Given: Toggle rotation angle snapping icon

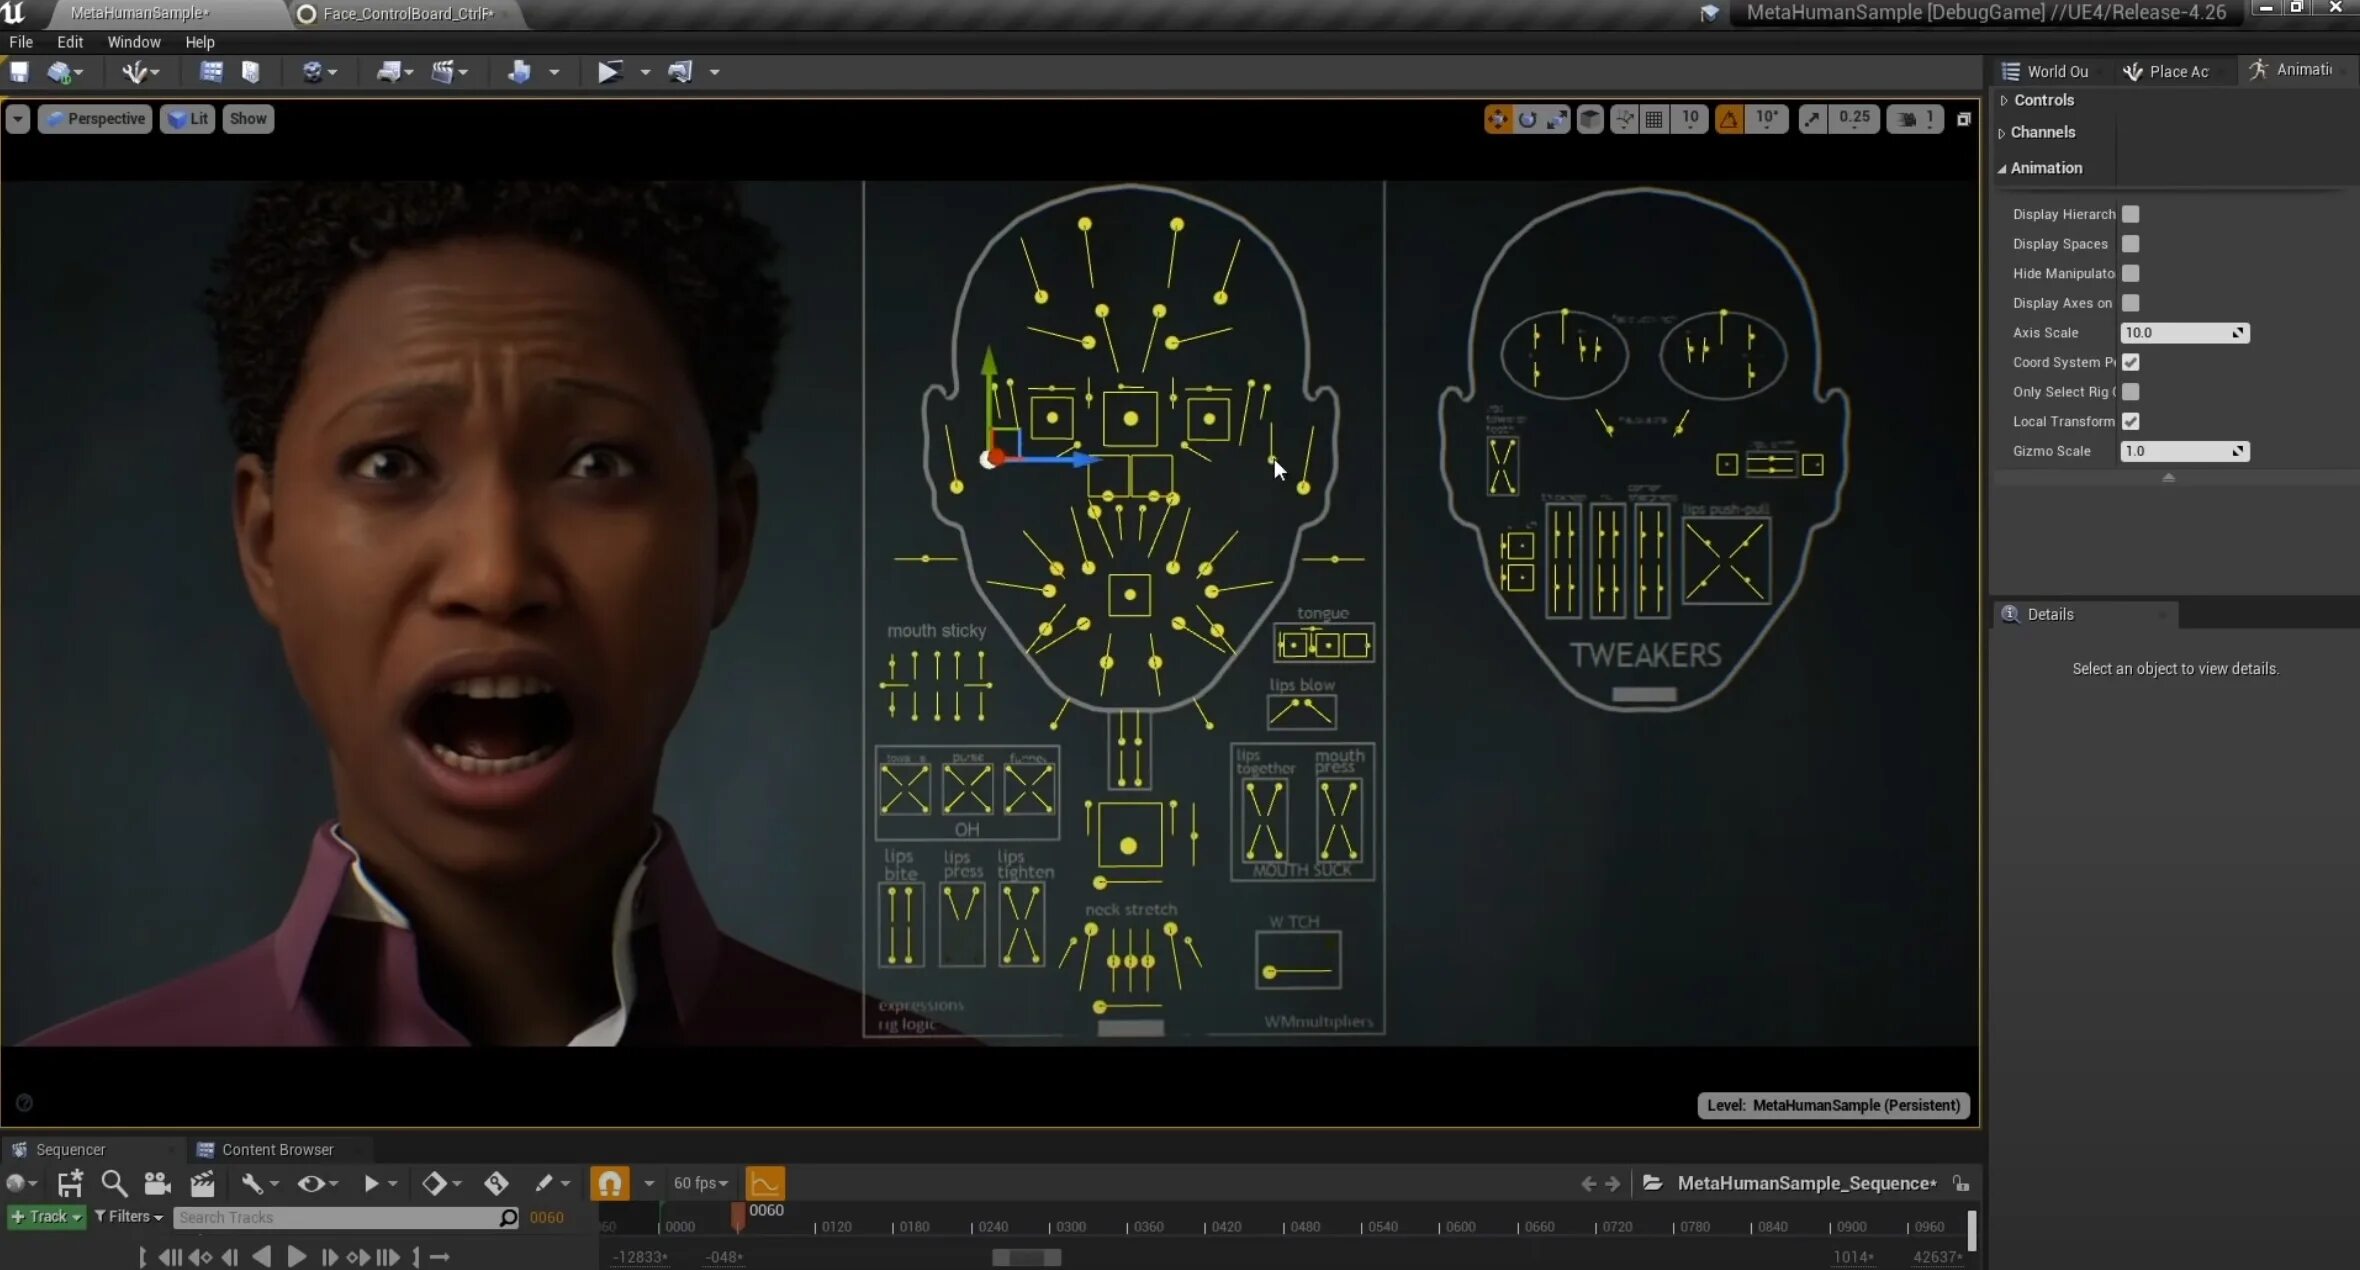Looking at the screenshot, I should point(1729,119).
